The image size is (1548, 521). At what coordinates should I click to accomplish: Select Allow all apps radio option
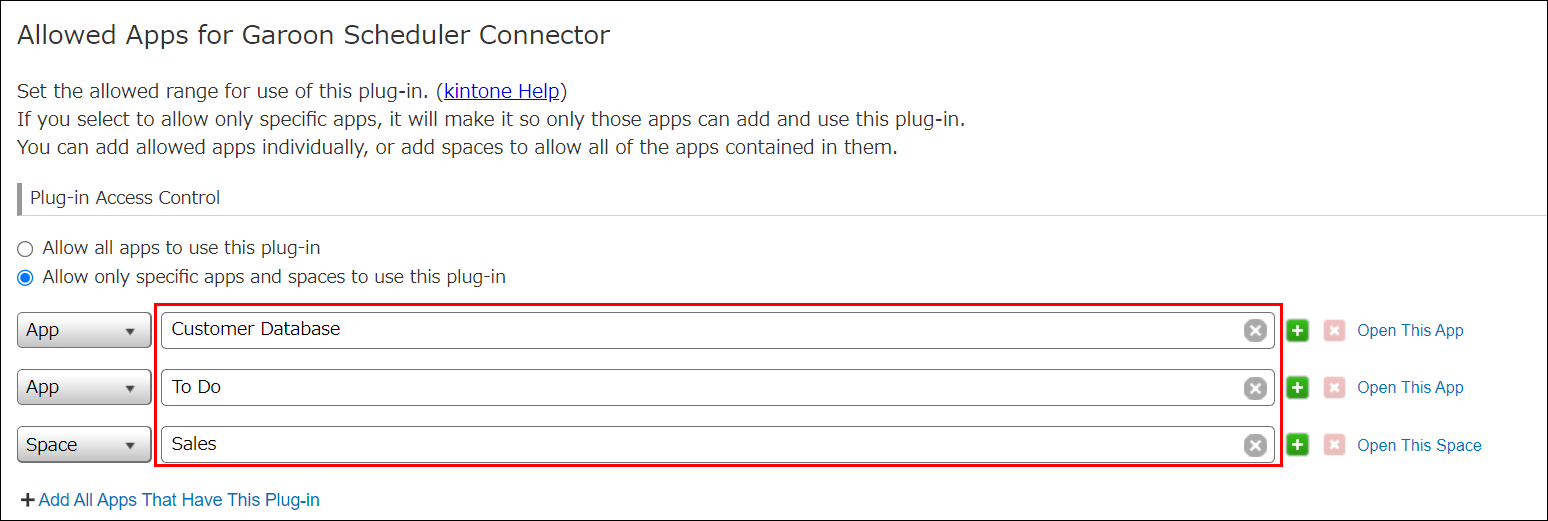[x=25, y=249]
